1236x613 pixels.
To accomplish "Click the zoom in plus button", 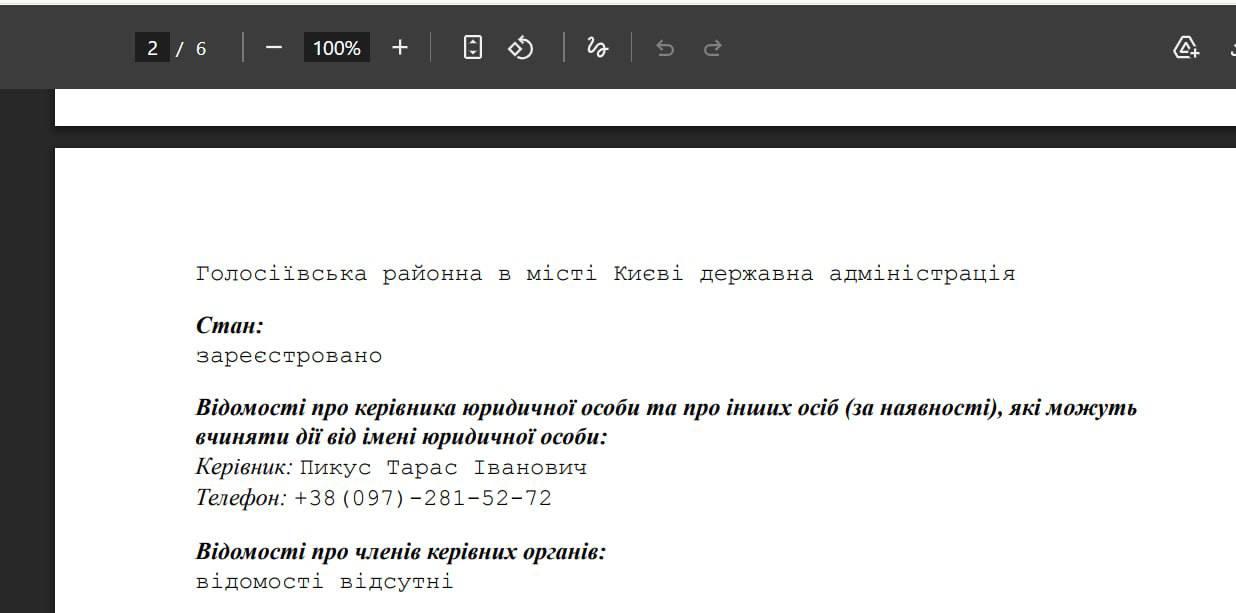I will [x=399, y=48].
